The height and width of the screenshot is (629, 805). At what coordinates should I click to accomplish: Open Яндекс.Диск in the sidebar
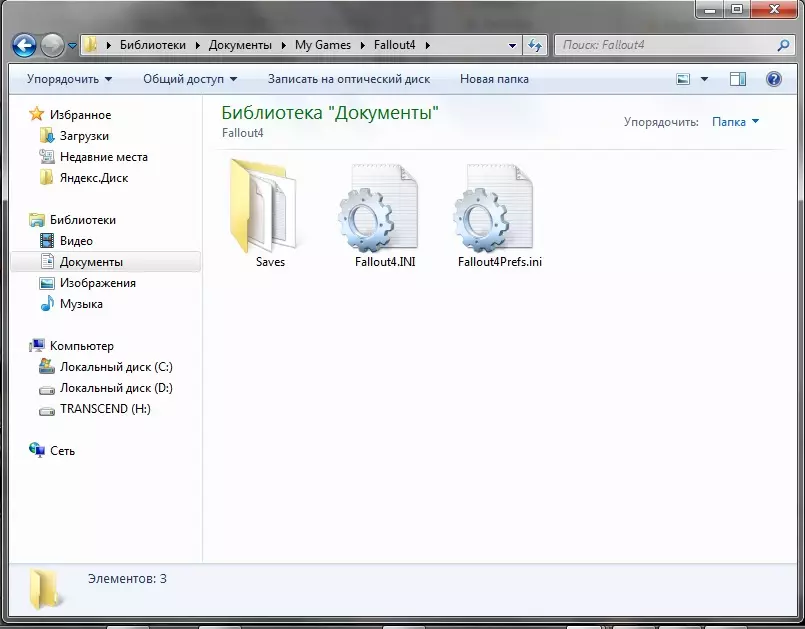[94, 178]
